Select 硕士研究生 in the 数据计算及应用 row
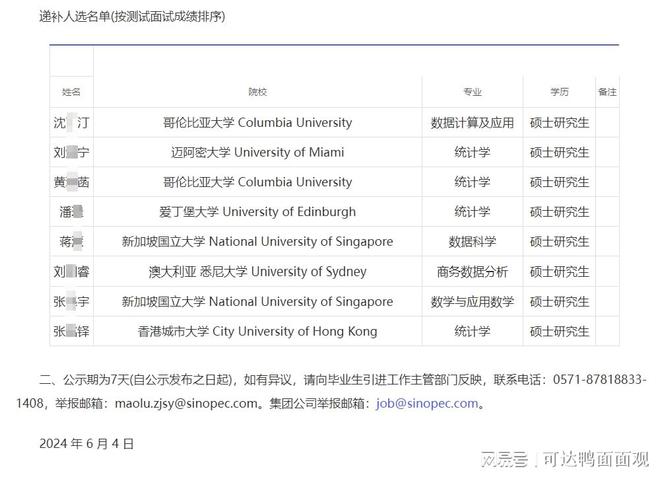This screenshot has height=477, width=660. pos(559,123)
